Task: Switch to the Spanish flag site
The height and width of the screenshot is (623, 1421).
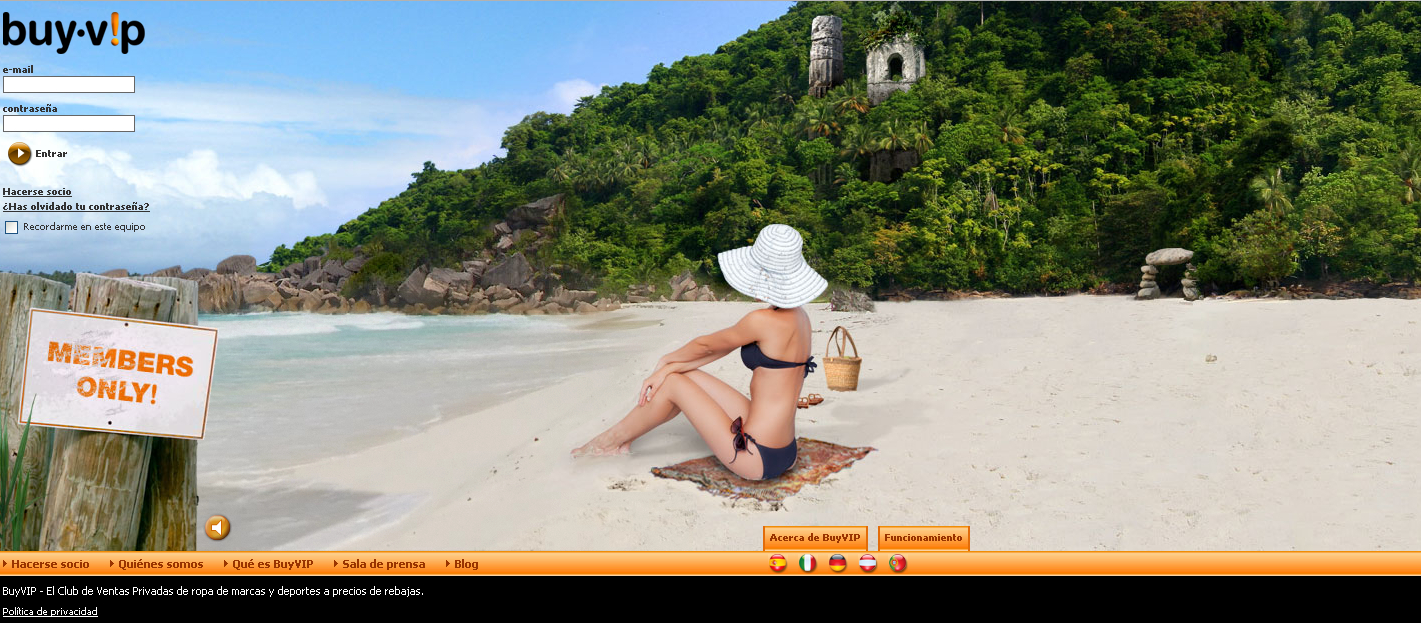Action: point(777,564)
